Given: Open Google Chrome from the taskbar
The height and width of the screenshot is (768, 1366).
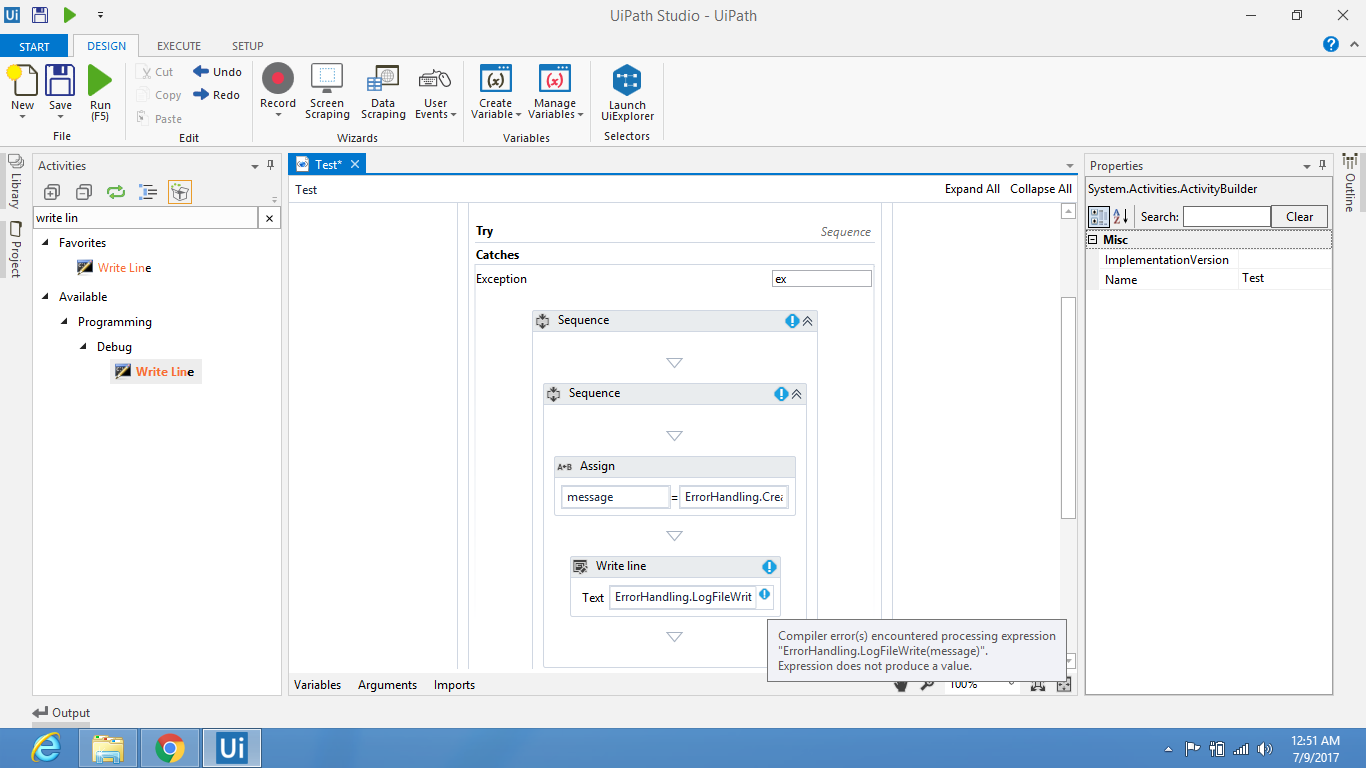Looking at the screenshot, I should (x=170, y=748).
